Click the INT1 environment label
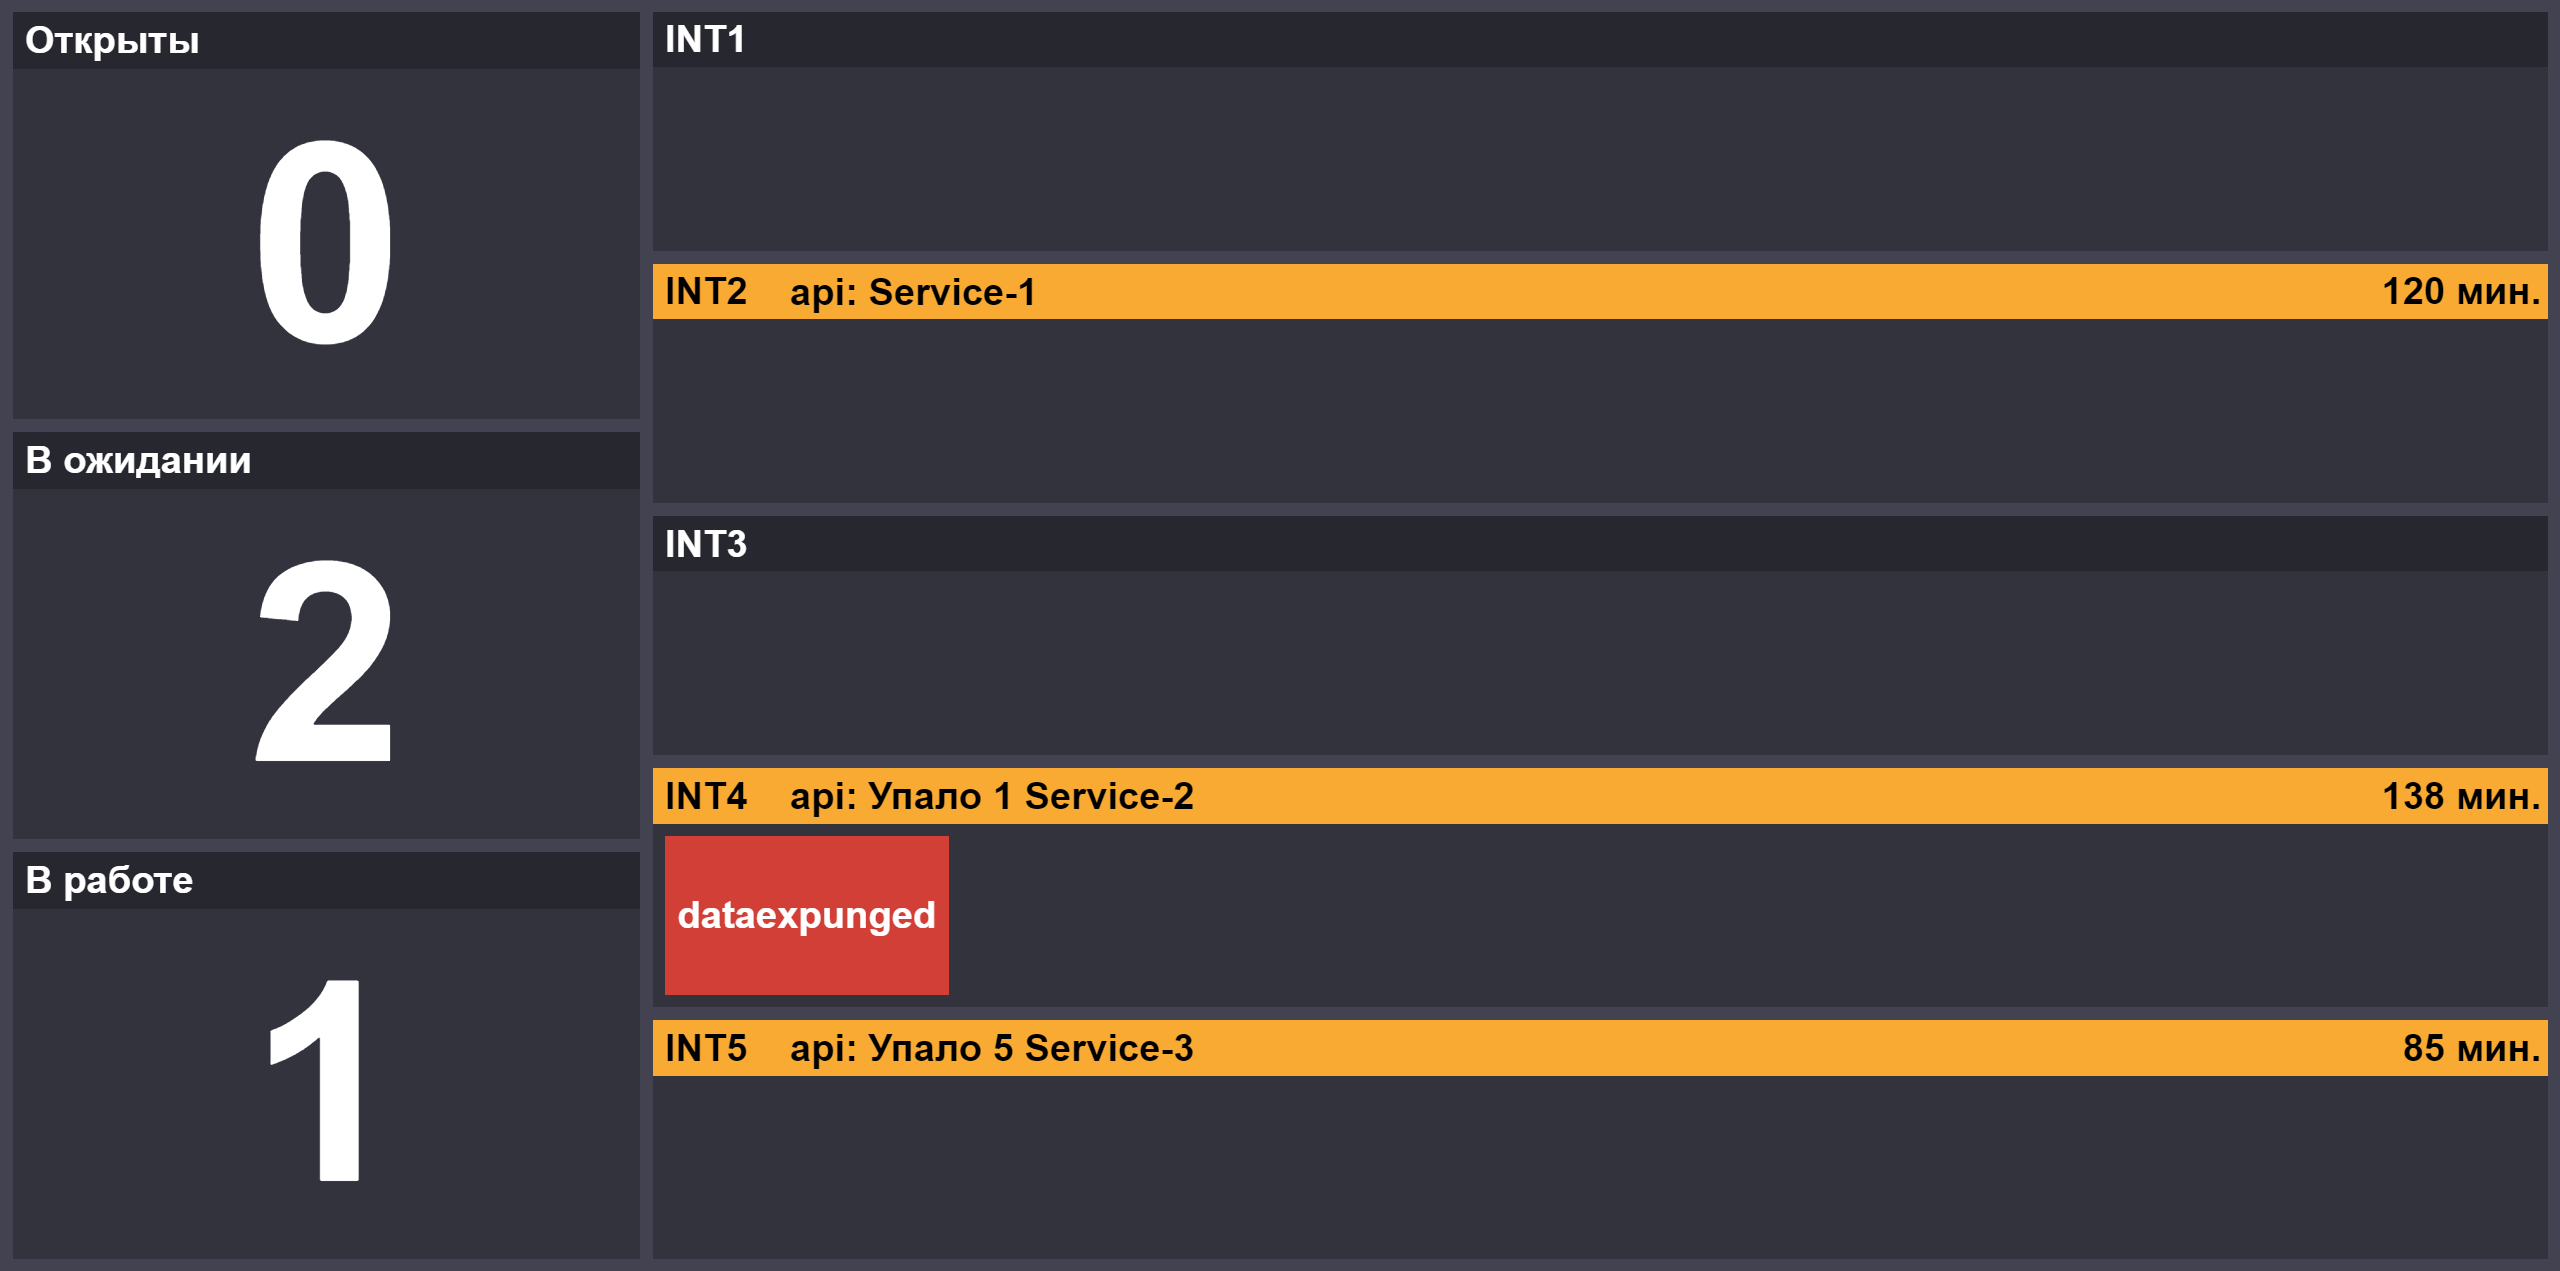This screenshot has height=1271, width=2560. 705,40
